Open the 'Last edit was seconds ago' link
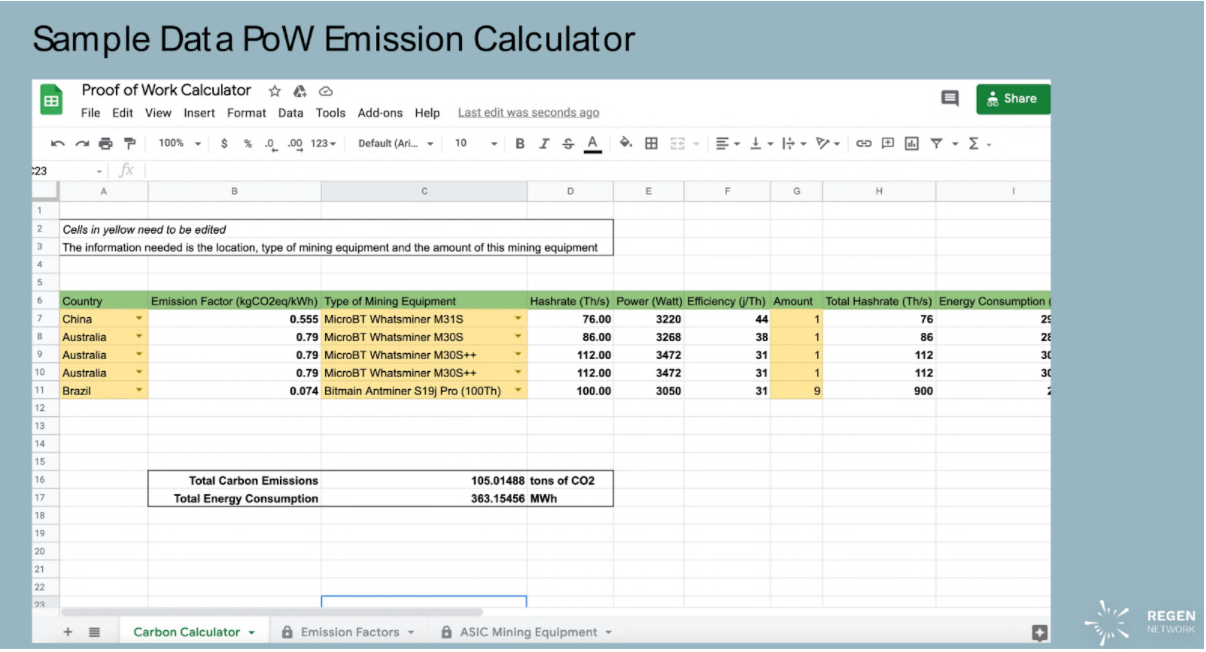The width and height of the screenshot is (1206, 652). tap(528, 113)
